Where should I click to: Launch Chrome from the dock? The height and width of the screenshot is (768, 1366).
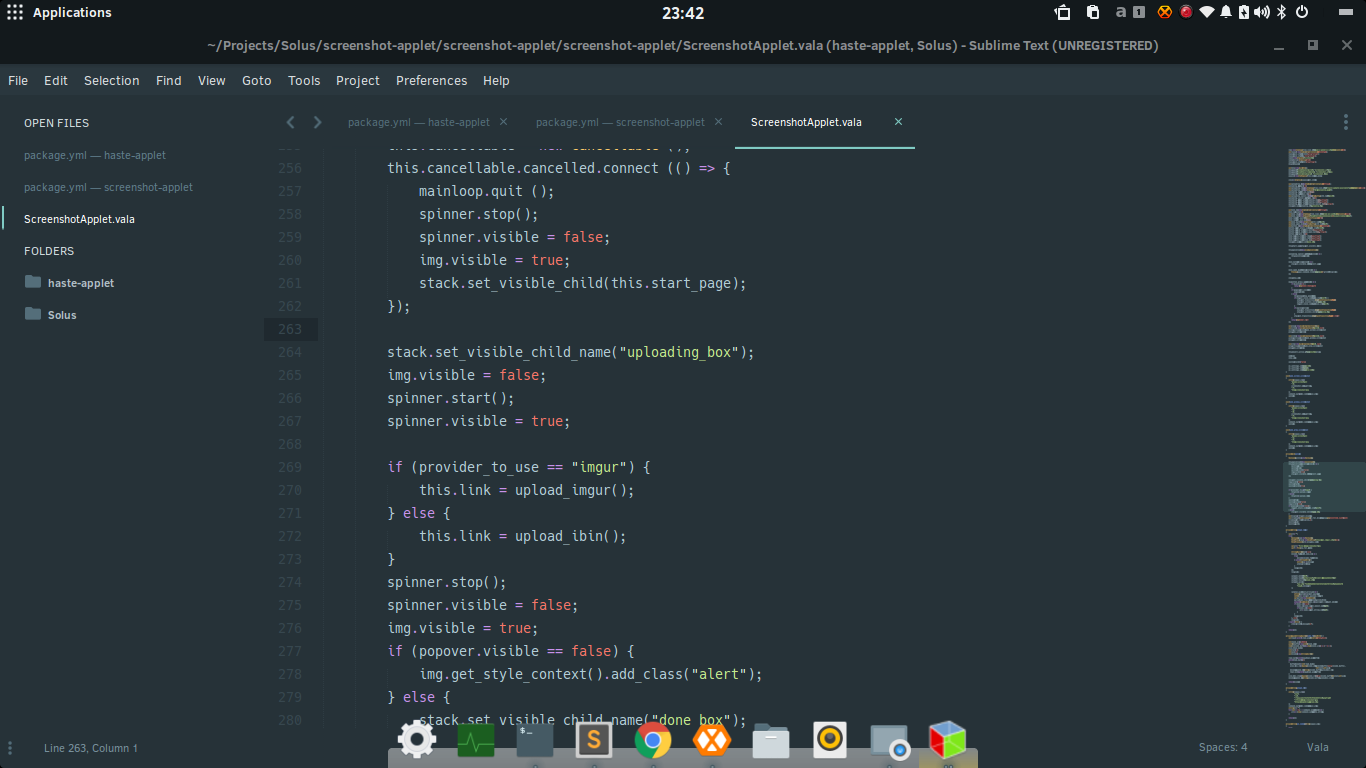(x=653, y=741)
